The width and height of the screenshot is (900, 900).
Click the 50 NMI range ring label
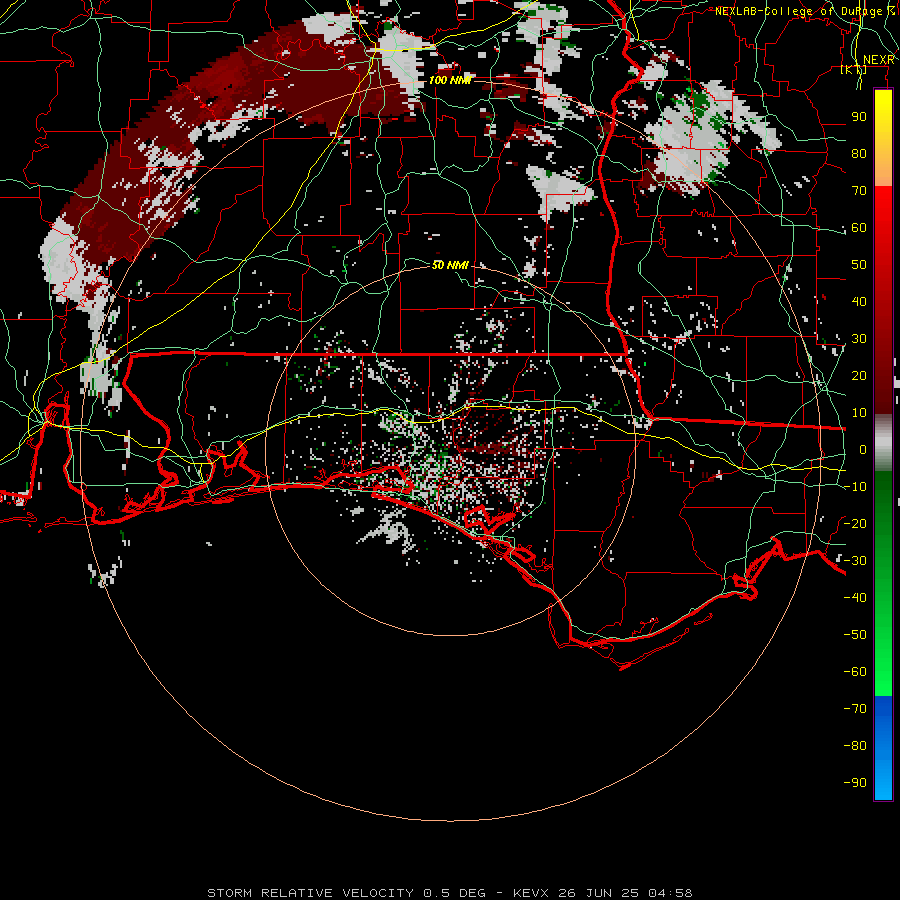(450, 265)
